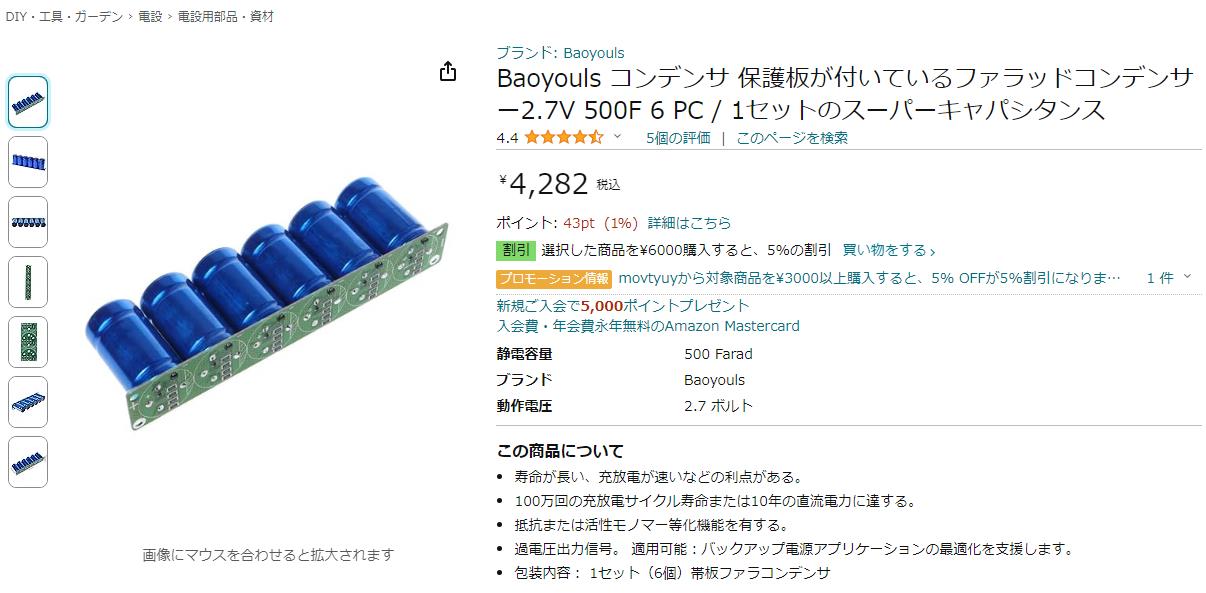The image size is (1206, 593).
Task: Select the third thumbnail showing capacitors front view
Action: click(28, 222)
